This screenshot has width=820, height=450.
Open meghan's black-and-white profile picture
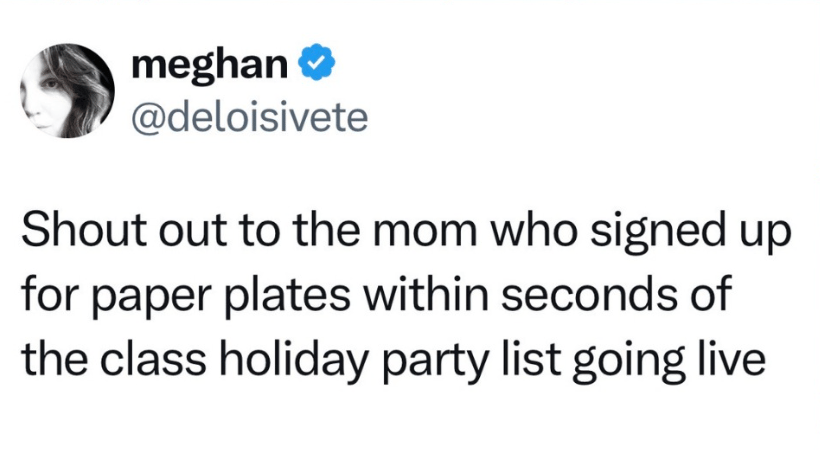(67, 91)
